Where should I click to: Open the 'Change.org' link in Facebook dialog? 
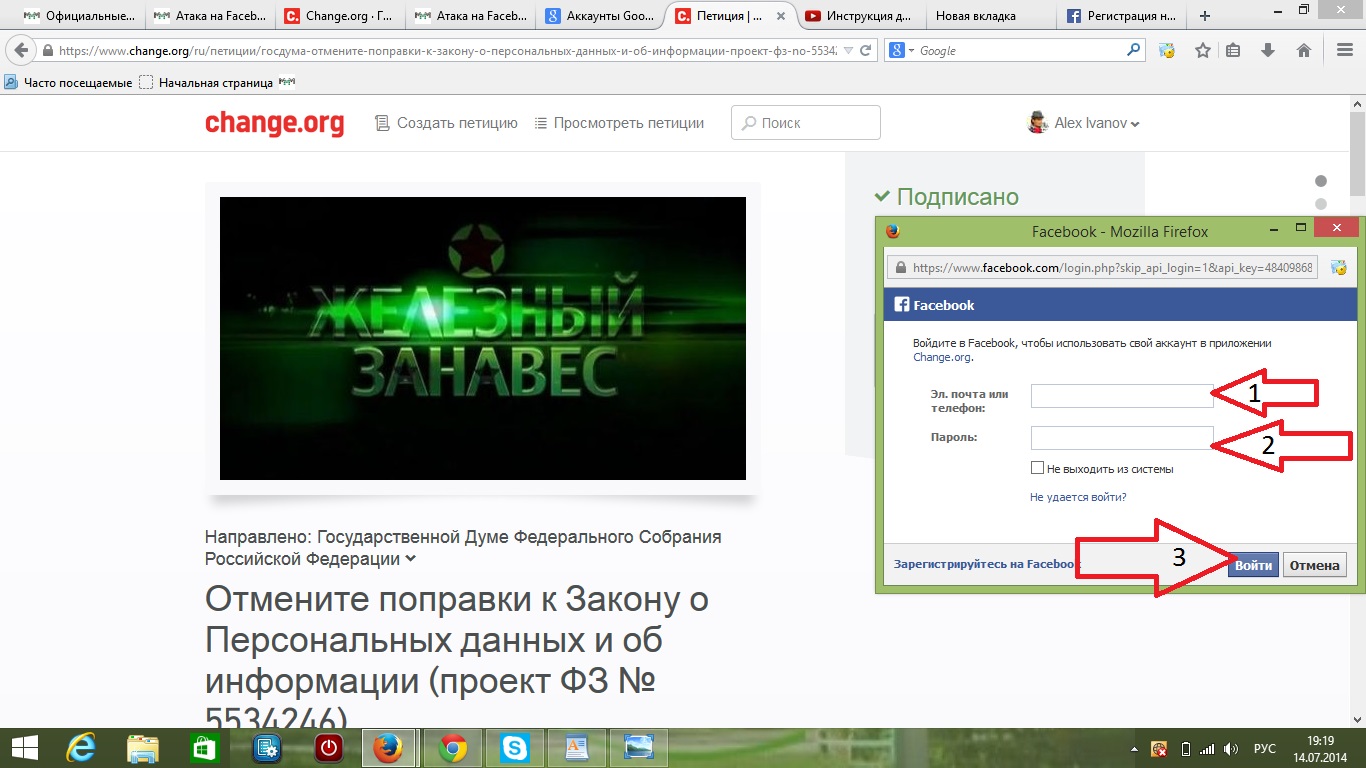(943, 357)
